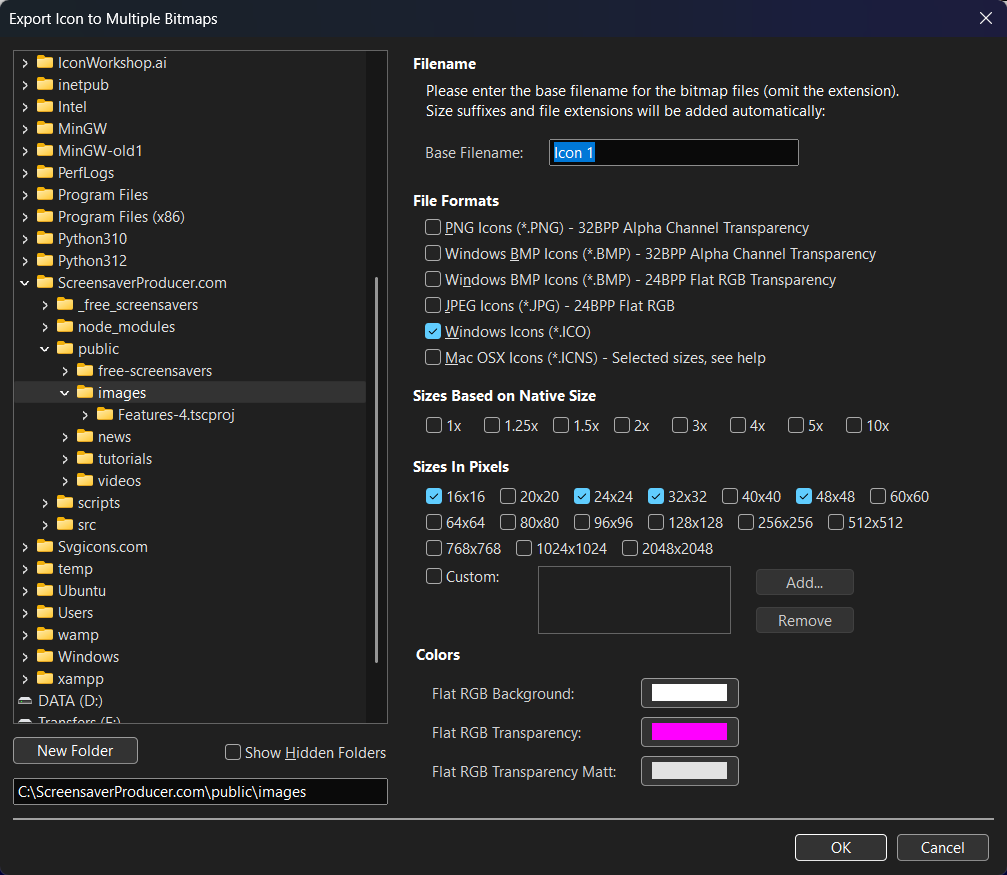
Task: Open the Flat RGB Transparency magenta swatch
Action: 689,732
